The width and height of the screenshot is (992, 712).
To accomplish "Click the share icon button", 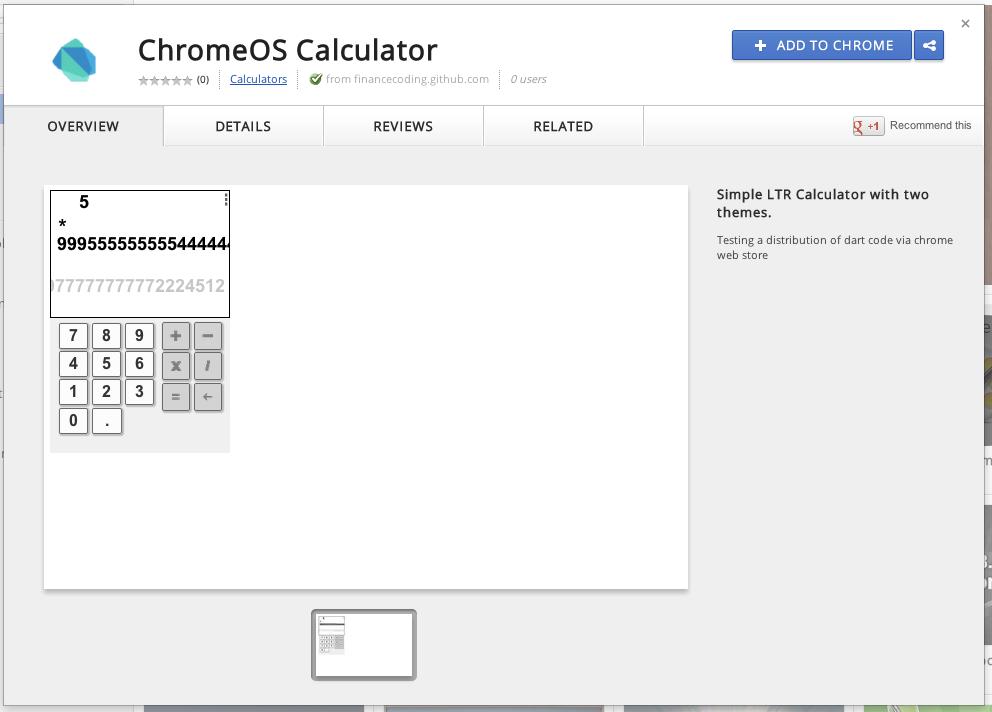I will [929, 46].
